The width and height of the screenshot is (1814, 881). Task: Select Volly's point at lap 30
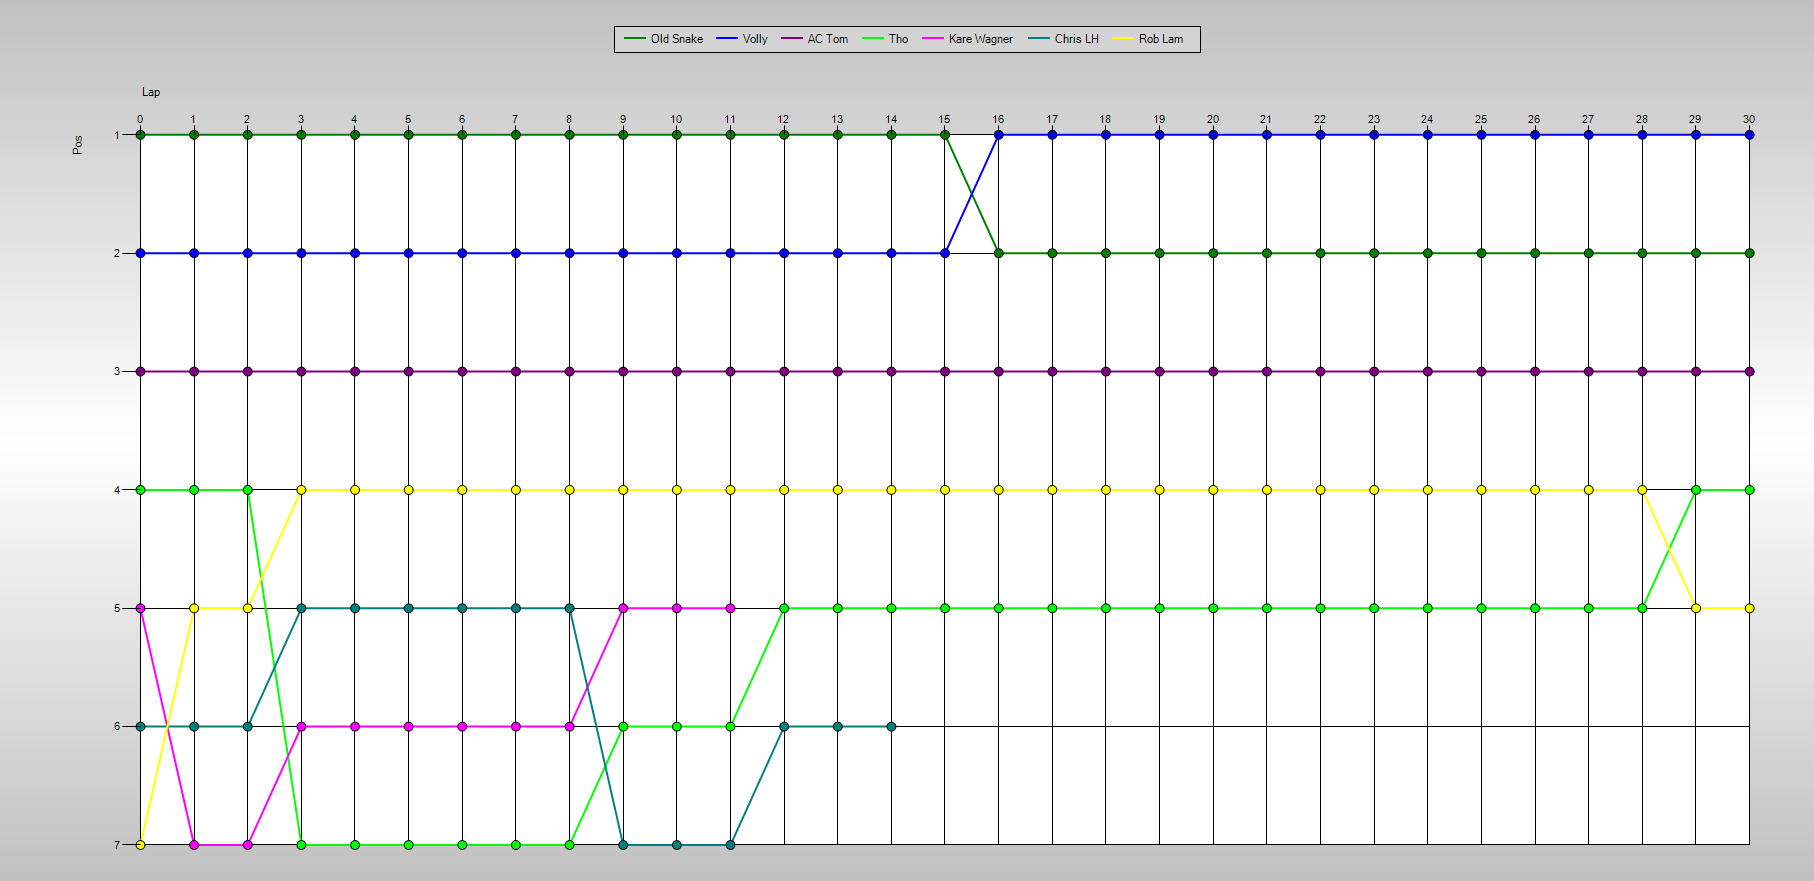1749,135
